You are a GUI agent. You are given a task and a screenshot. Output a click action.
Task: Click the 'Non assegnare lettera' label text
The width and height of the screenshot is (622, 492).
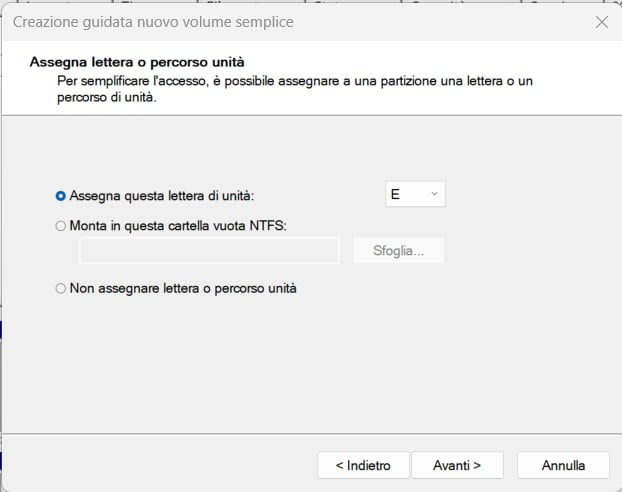tap(183, 288)
